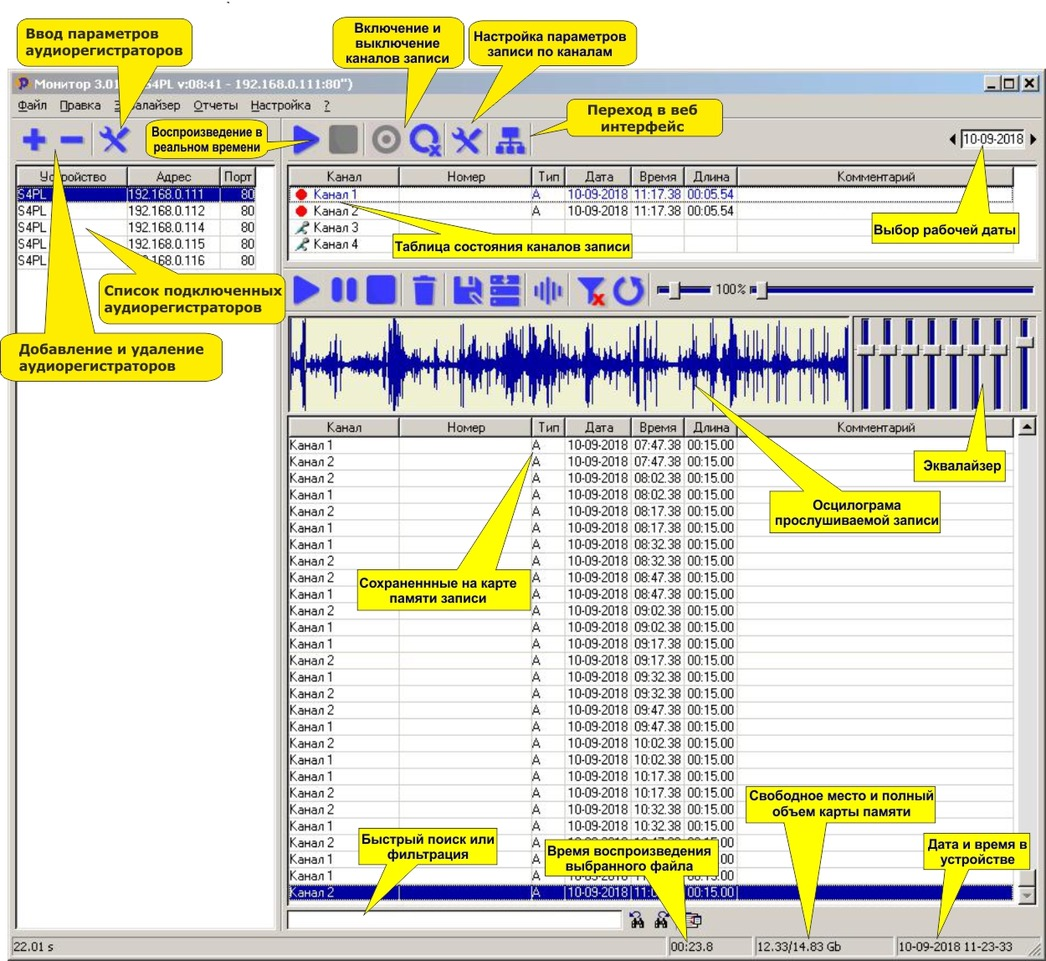Toggle the record channel circle icon
This screenshot has width=1046, height=961.
coord(385,141)
